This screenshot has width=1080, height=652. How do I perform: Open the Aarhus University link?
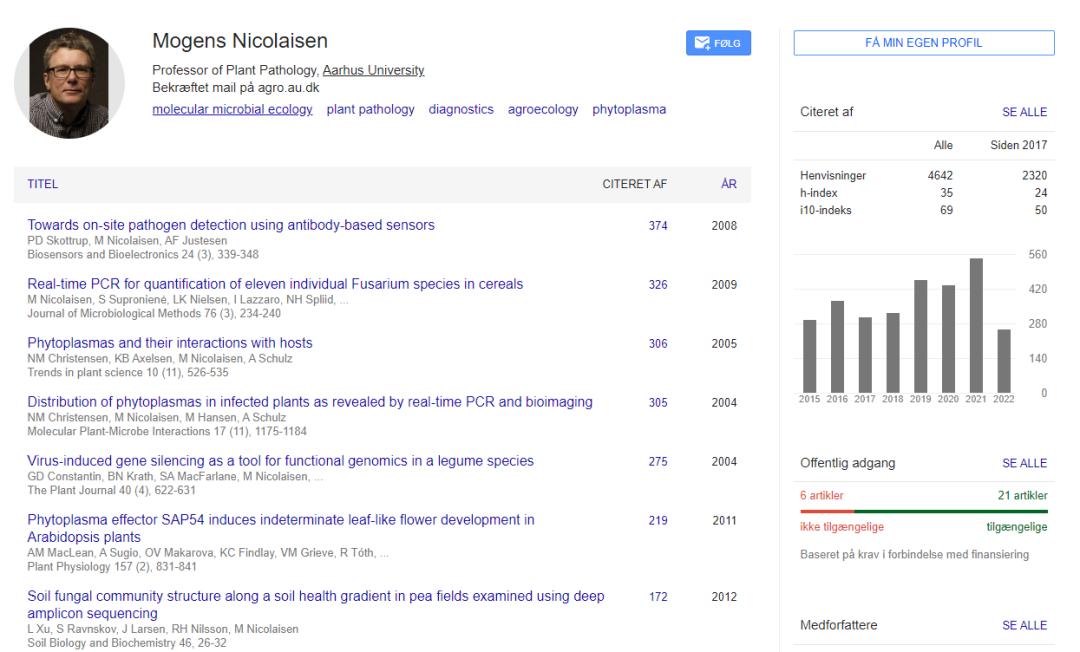(x=373, y=71)
